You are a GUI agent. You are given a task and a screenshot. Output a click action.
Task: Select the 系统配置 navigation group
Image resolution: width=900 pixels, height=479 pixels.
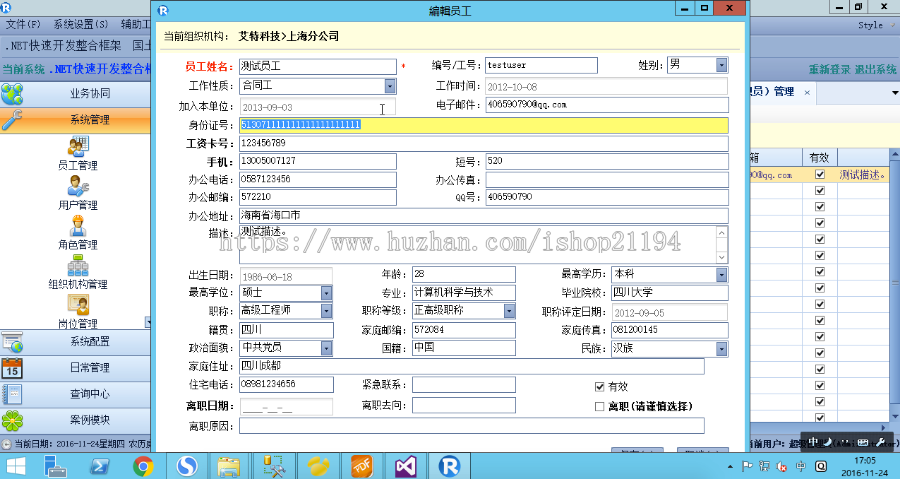75,342
